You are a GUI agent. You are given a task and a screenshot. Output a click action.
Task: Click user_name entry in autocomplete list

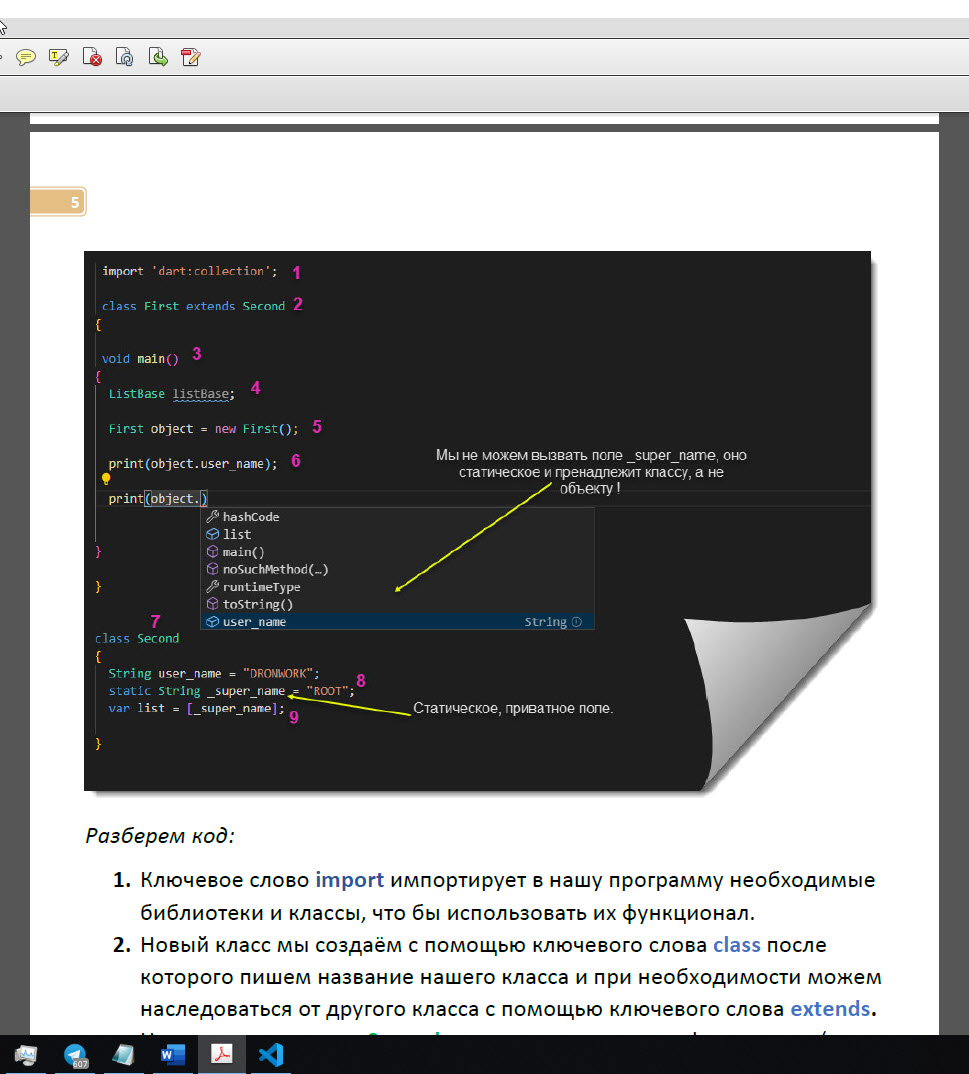254,622
